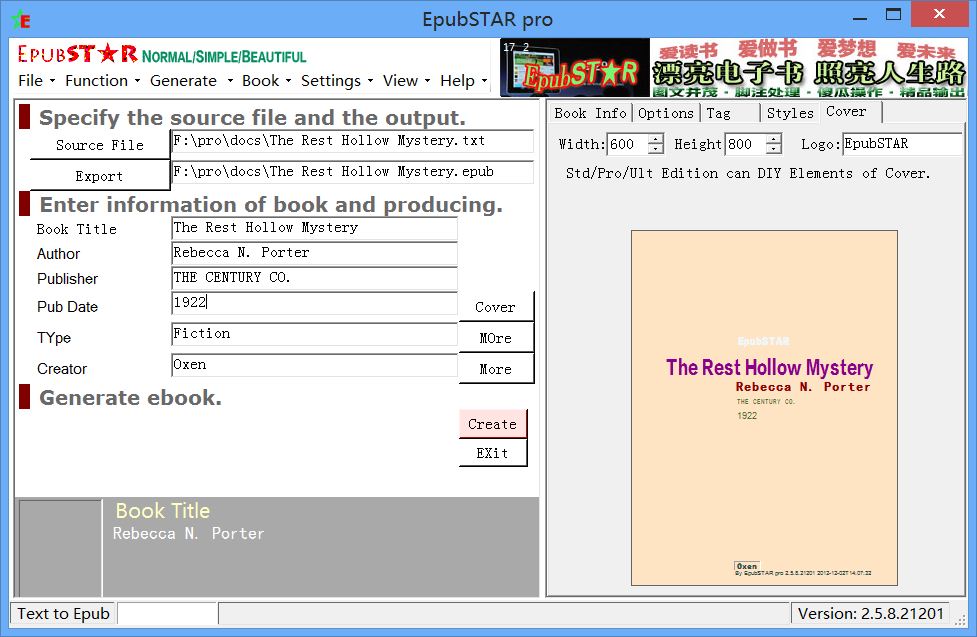Screen dimensions: 977x637
Task: Click the More button beside Creator
Action: point(496,369)
